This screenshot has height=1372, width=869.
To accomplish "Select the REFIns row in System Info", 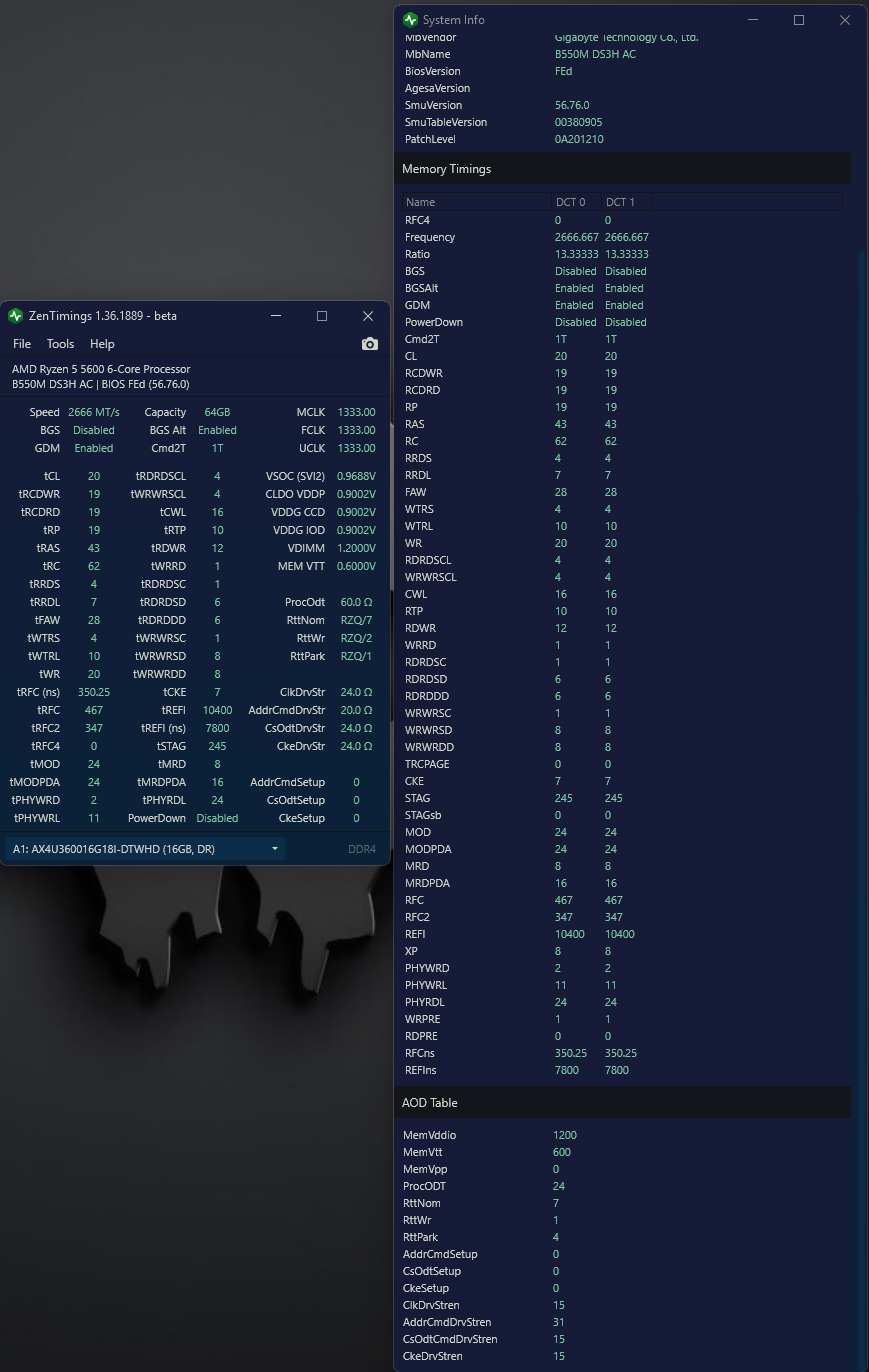I will (x=623, y=1070).
